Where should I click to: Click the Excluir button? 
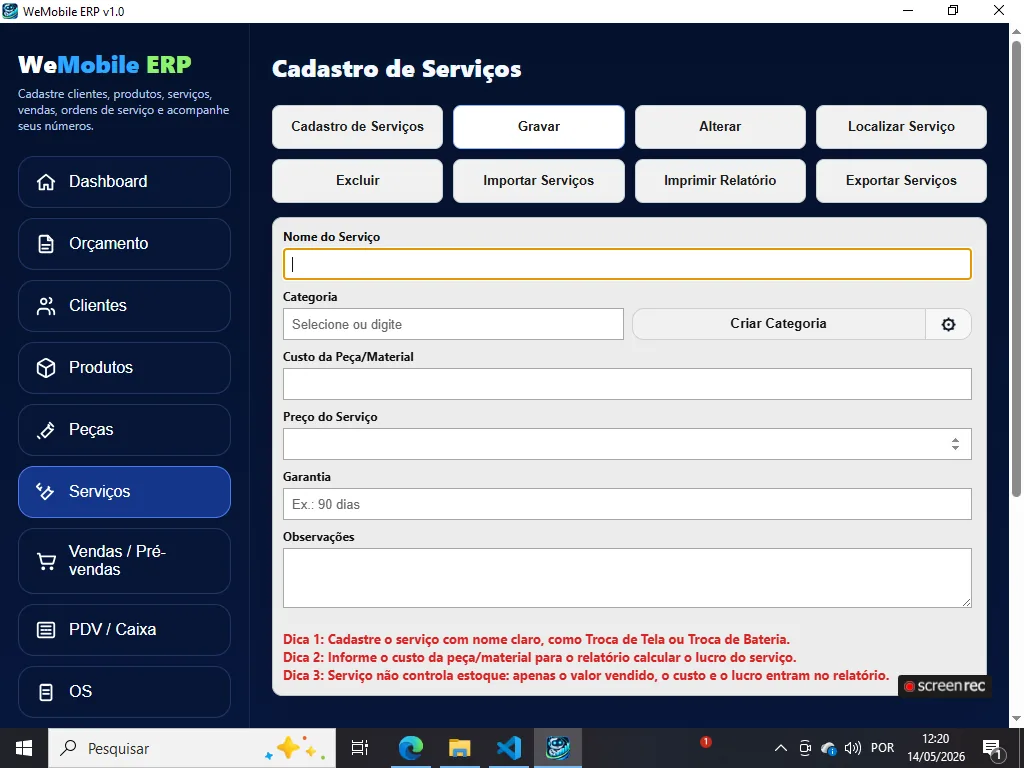click(357, 180)
